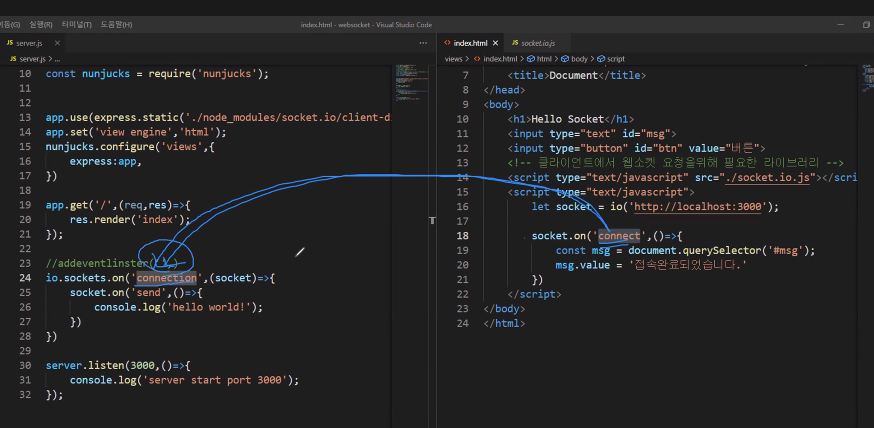Close the server.js tab
The image size is (874, 428).
pos(56,43)
